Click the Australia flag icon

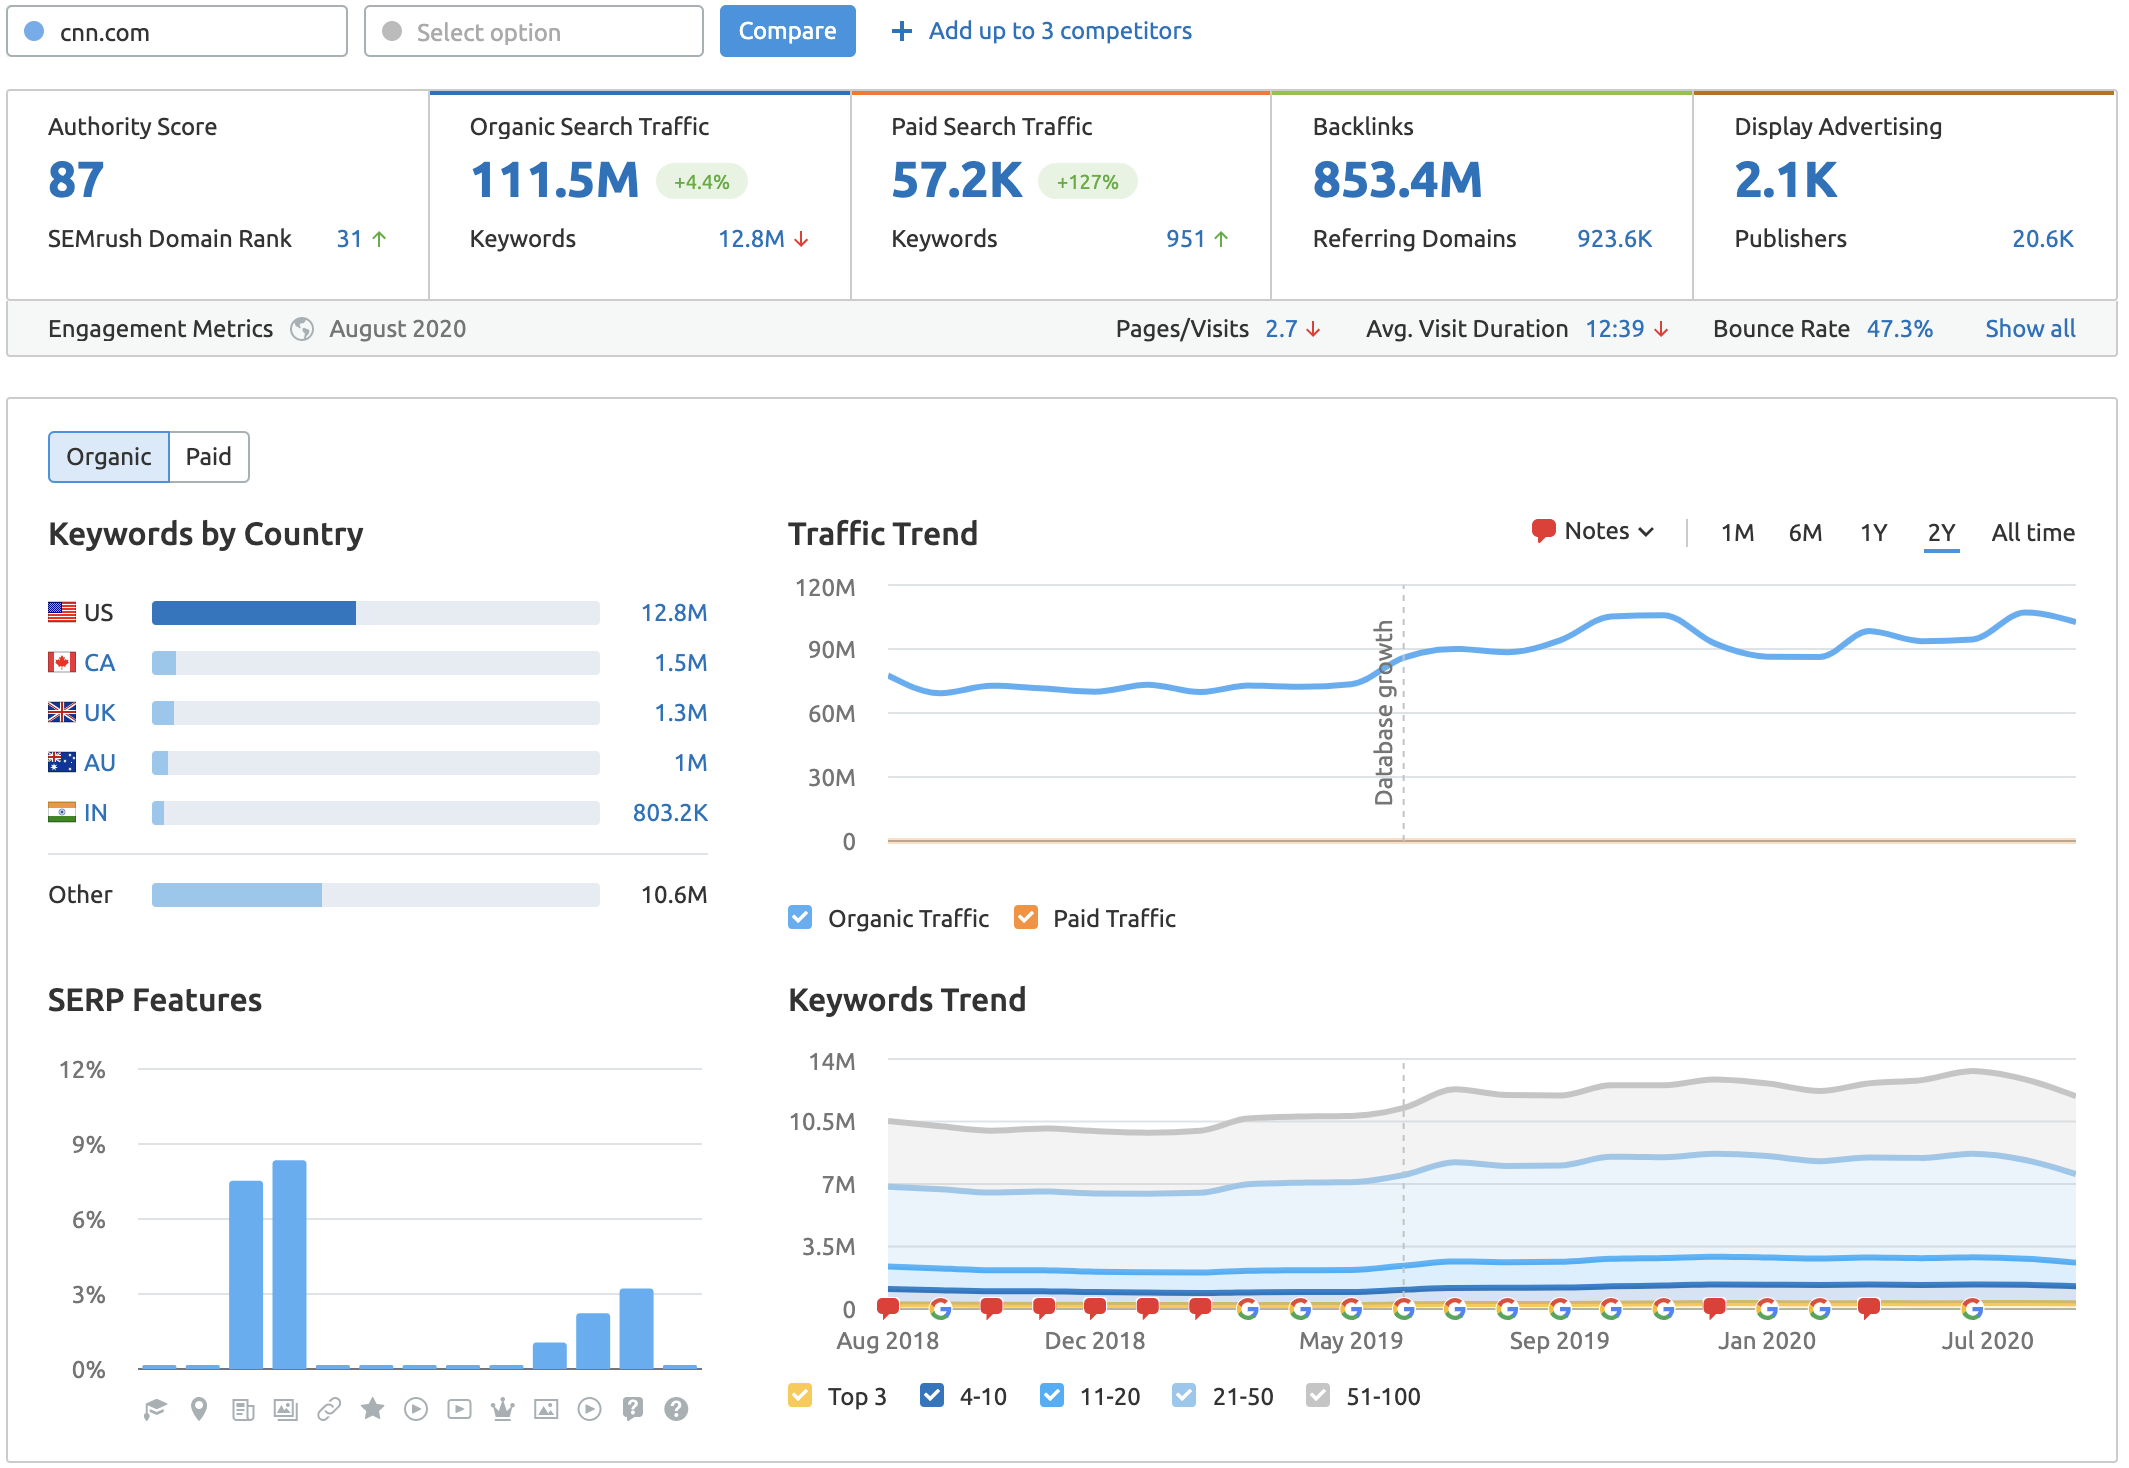[62, 762]
